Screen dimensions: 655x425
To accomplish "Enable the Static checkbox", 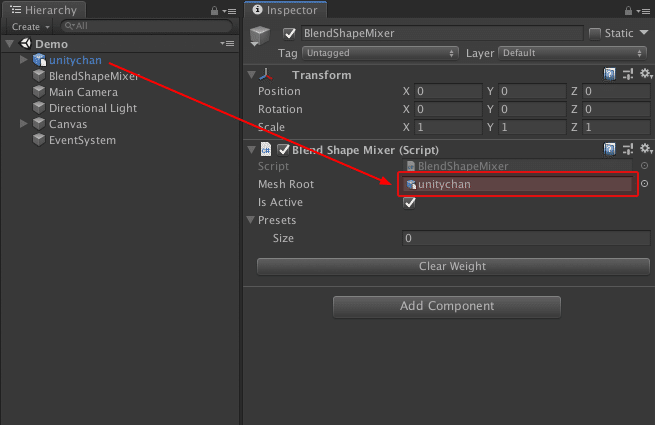I will (x=594, y=33).
